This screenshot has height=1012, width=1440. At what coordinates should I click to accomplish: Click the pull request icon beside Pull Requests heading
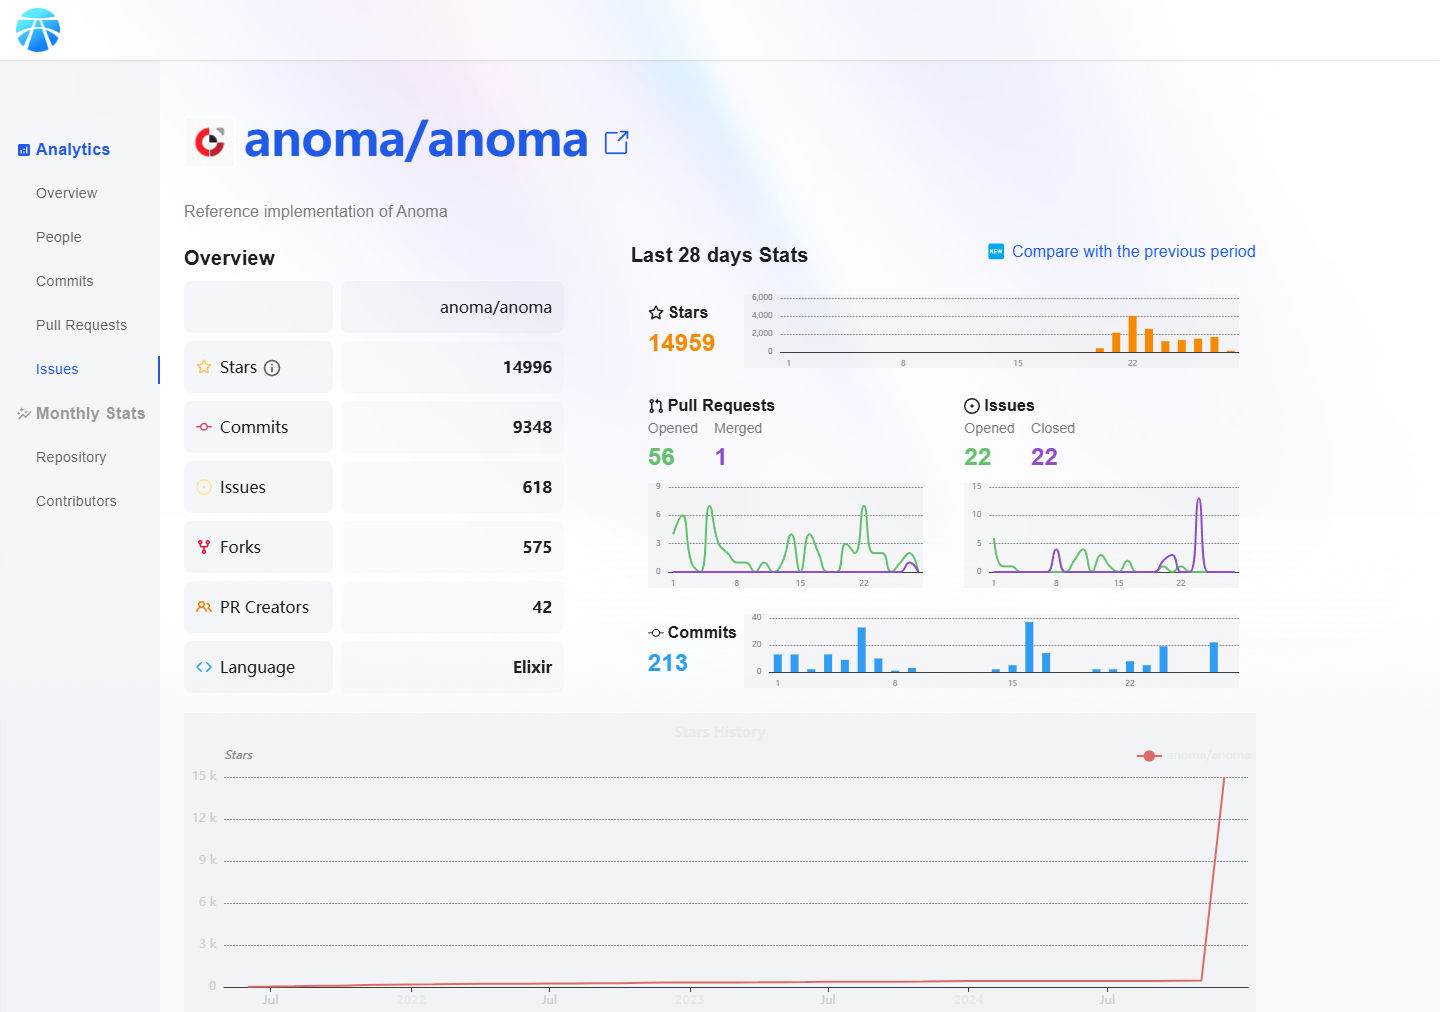[656, 406]
